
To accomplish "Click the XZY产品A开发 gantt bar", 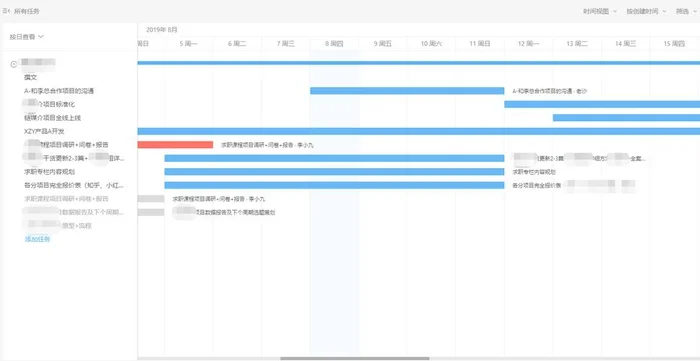I will (419, 131).
